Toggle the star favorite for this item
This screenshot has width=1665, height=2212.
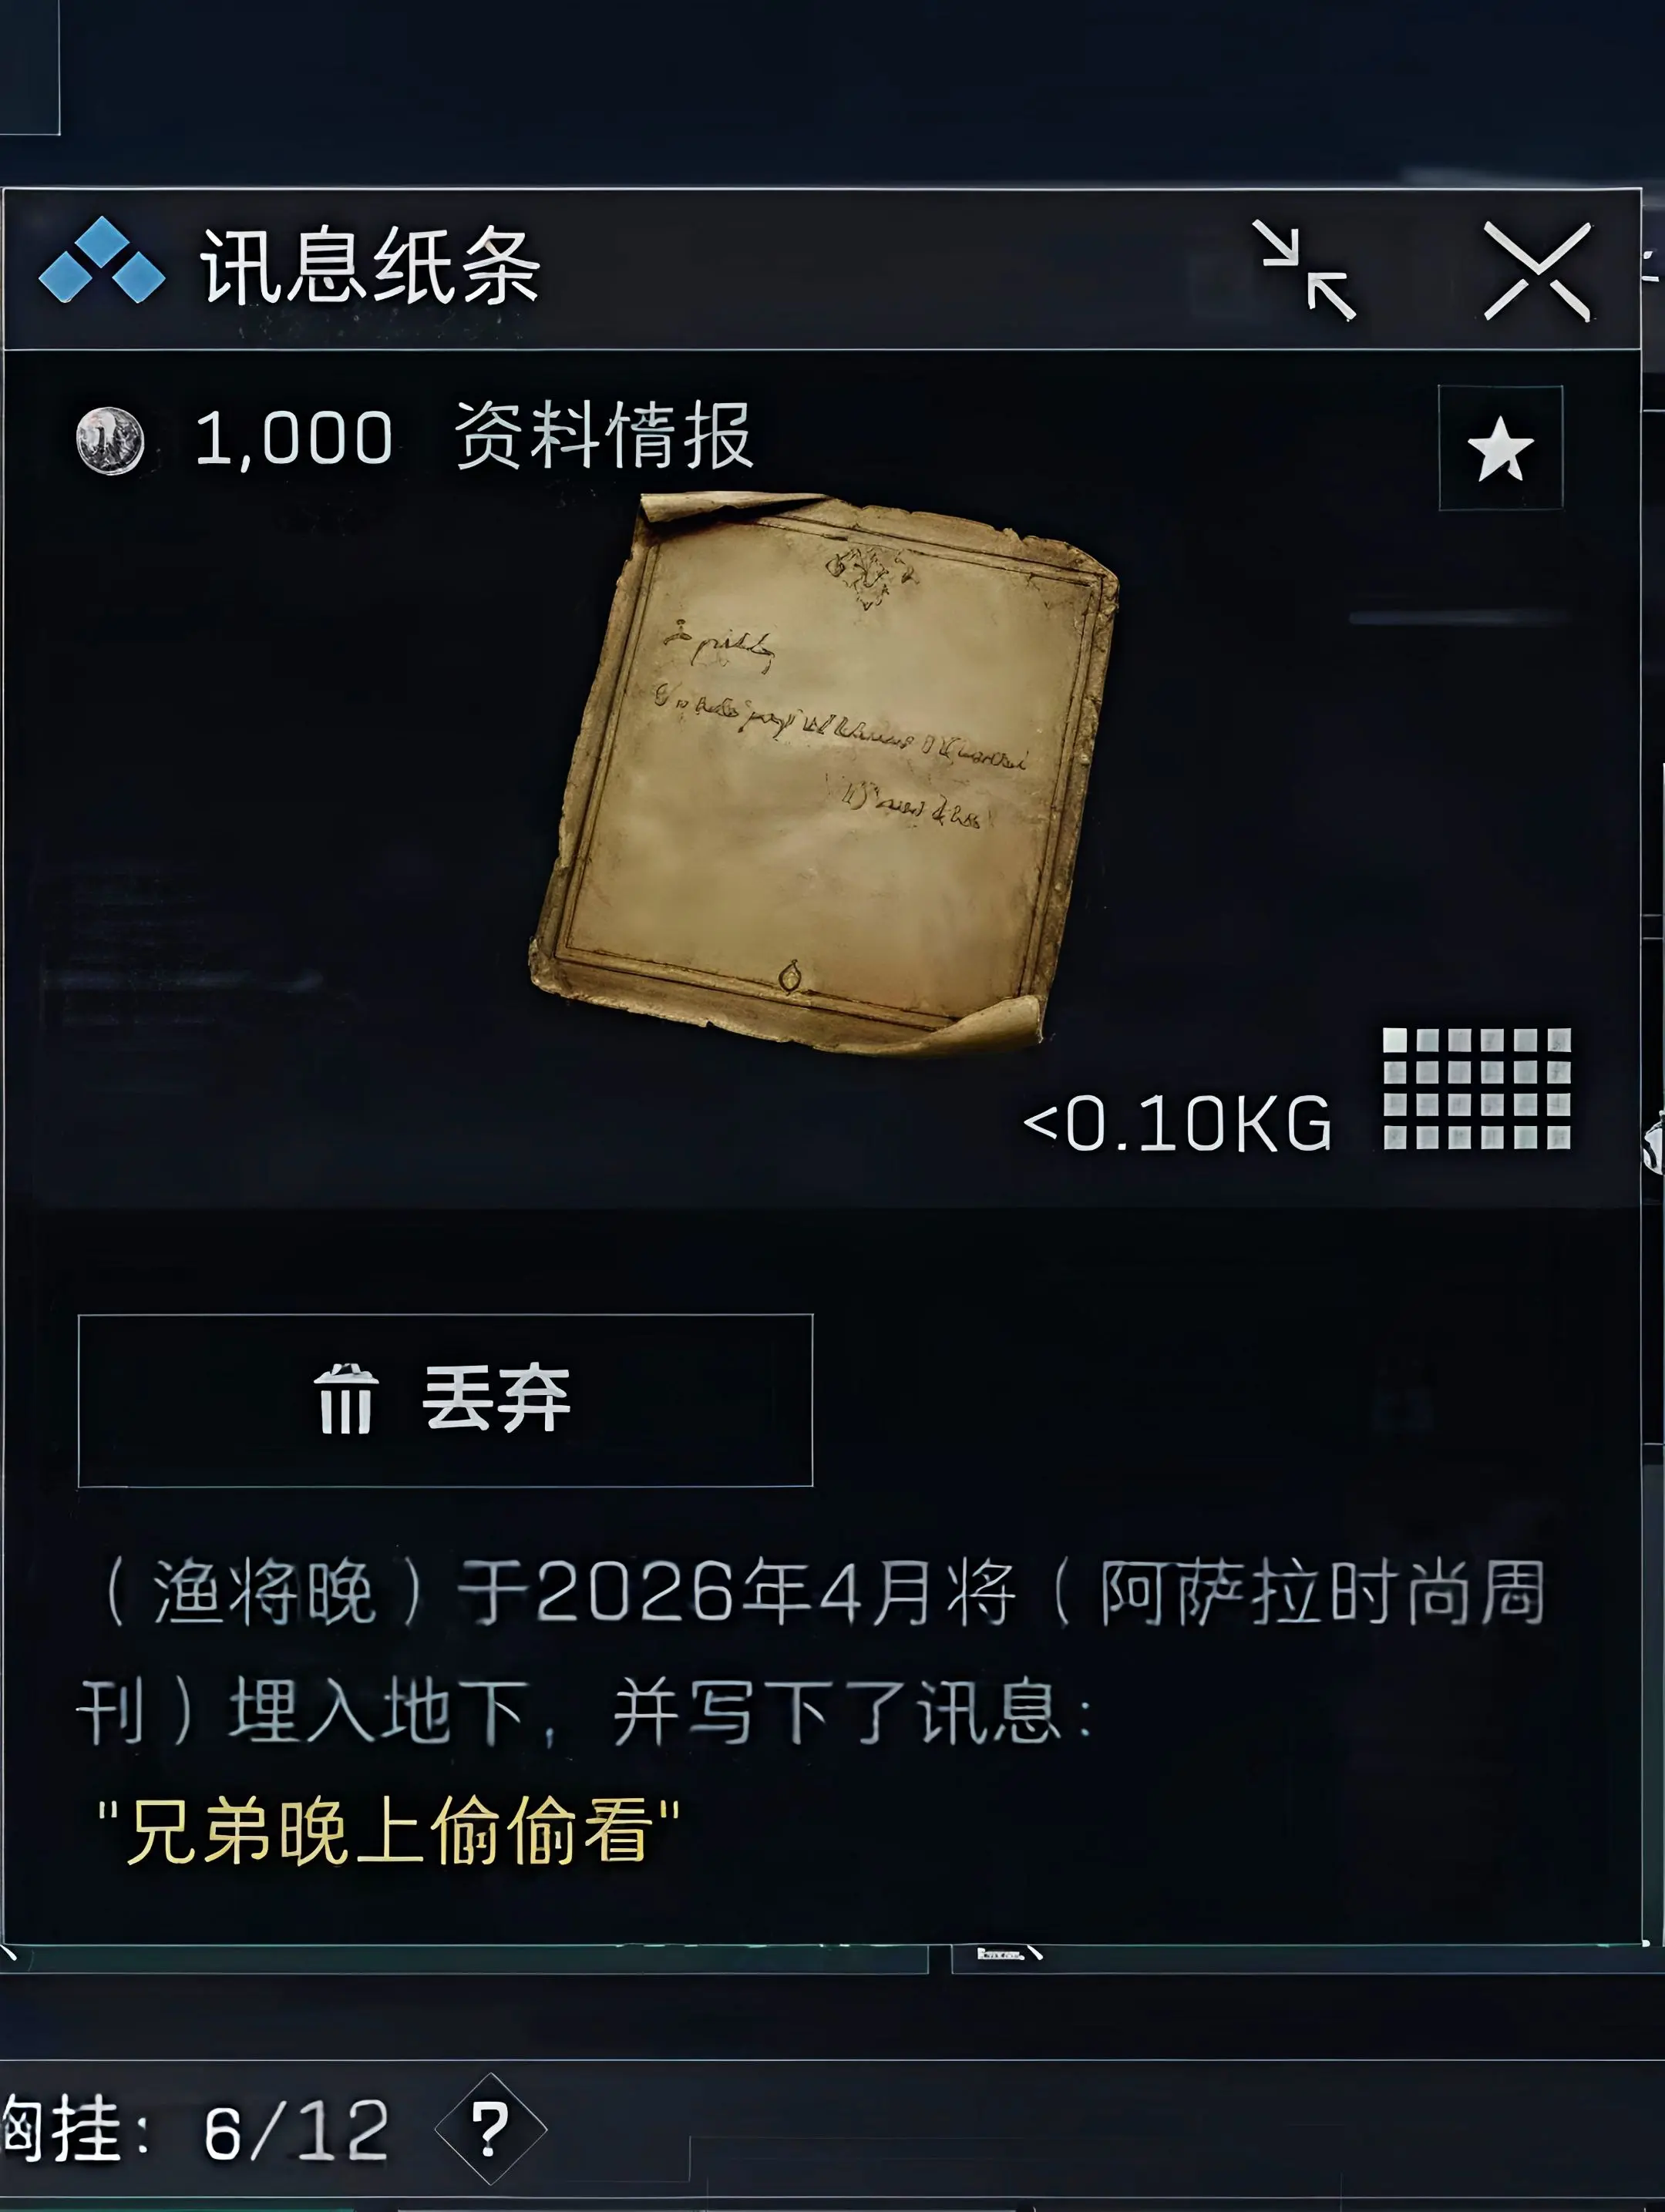click(1500, 448)
